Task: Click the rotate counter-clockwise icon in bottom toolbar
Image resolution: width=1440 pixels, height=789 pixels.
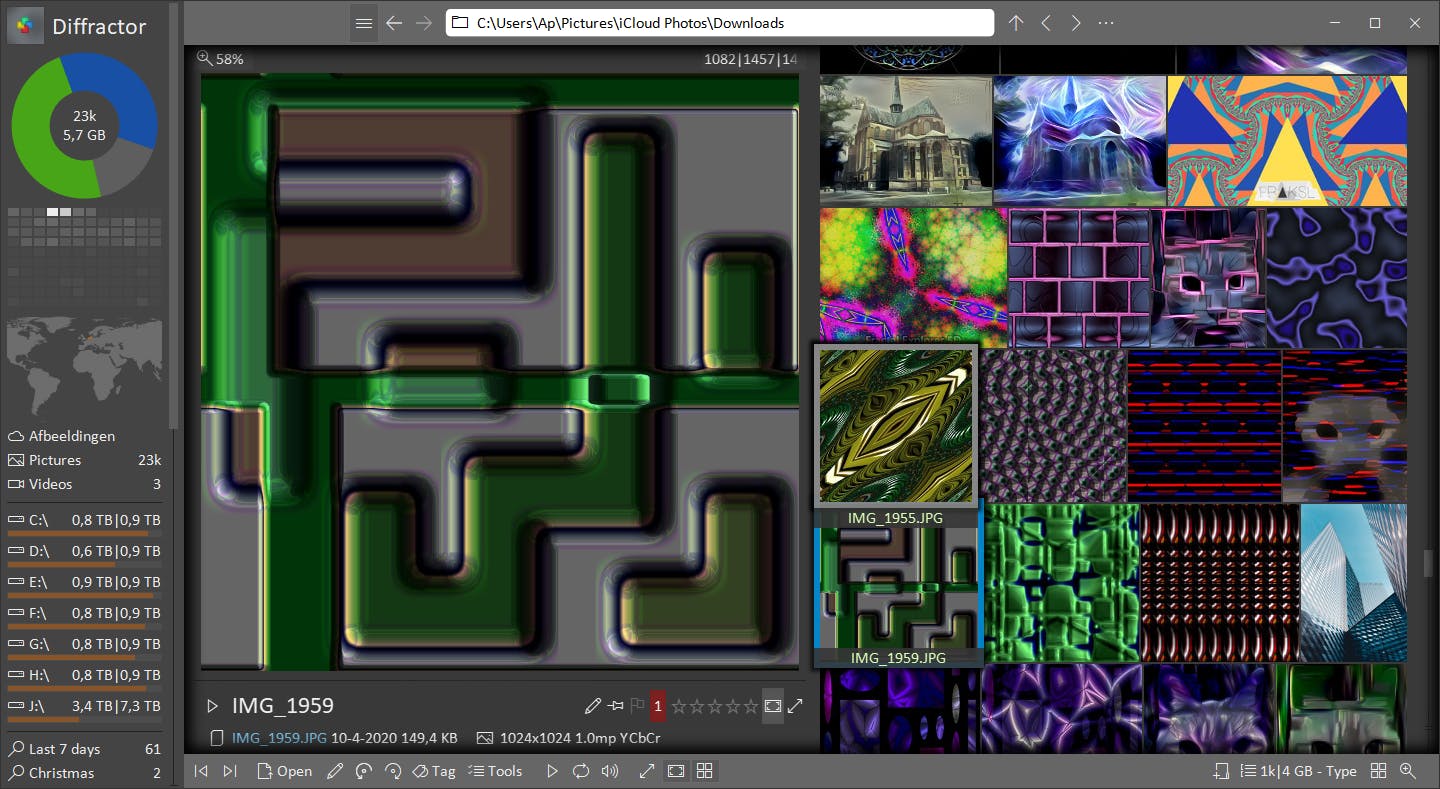Action: [x=364, y=771]
